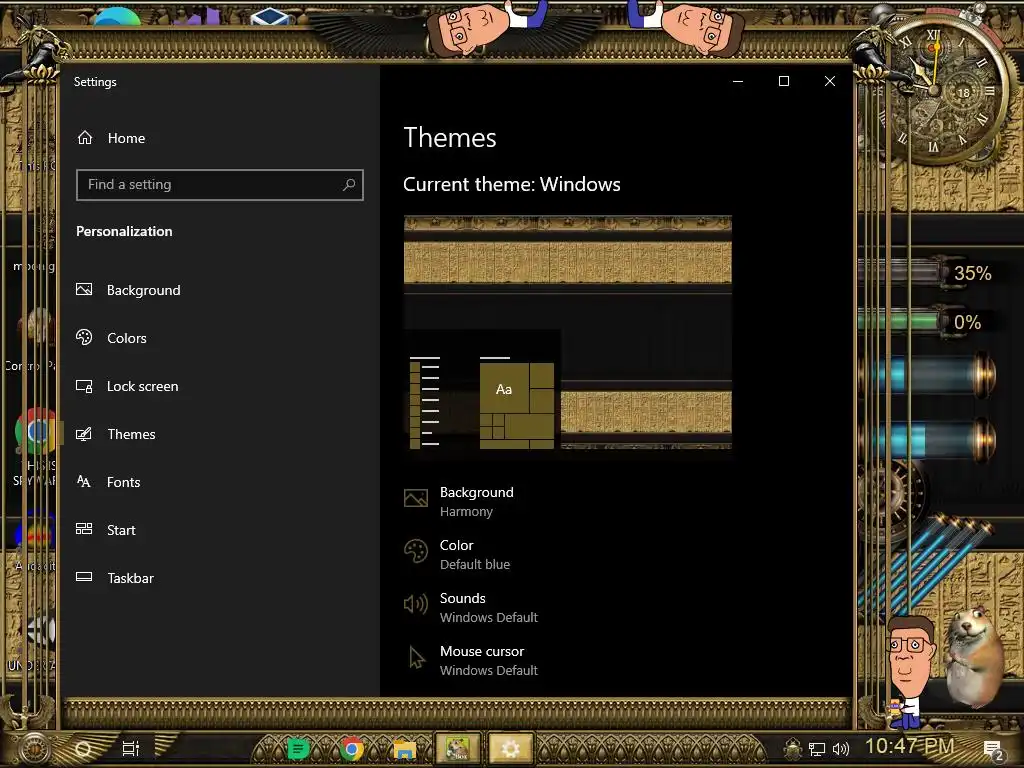The width and height of the screenshot is (1024, 768).
Task: Click the search magnifier icon in Settings
Action: [x=349, y=185]
